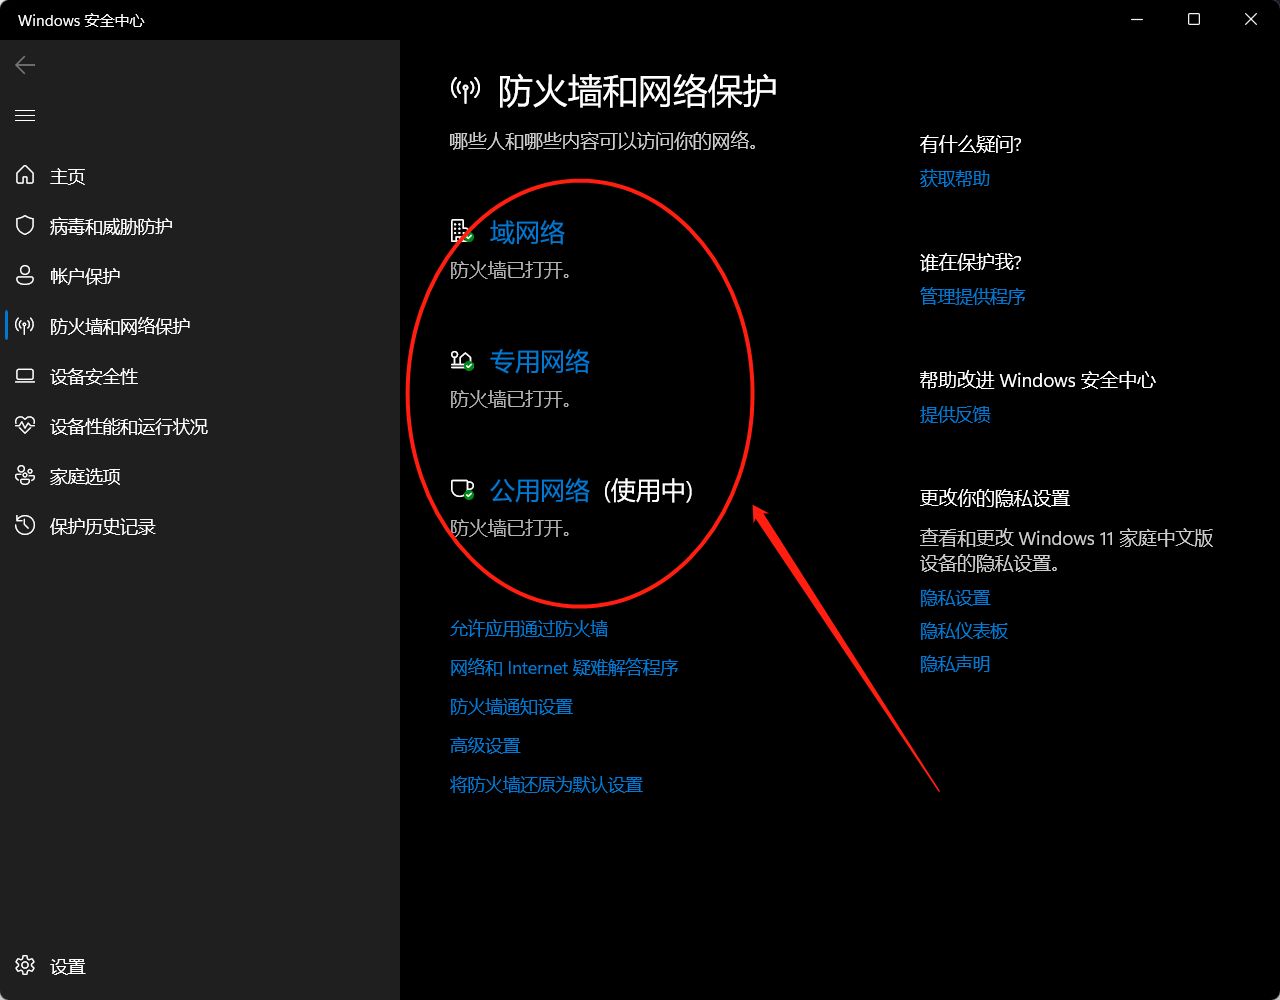
Task: Click the 设备安全性 laptop icon
Action: [x=25, y=376]
